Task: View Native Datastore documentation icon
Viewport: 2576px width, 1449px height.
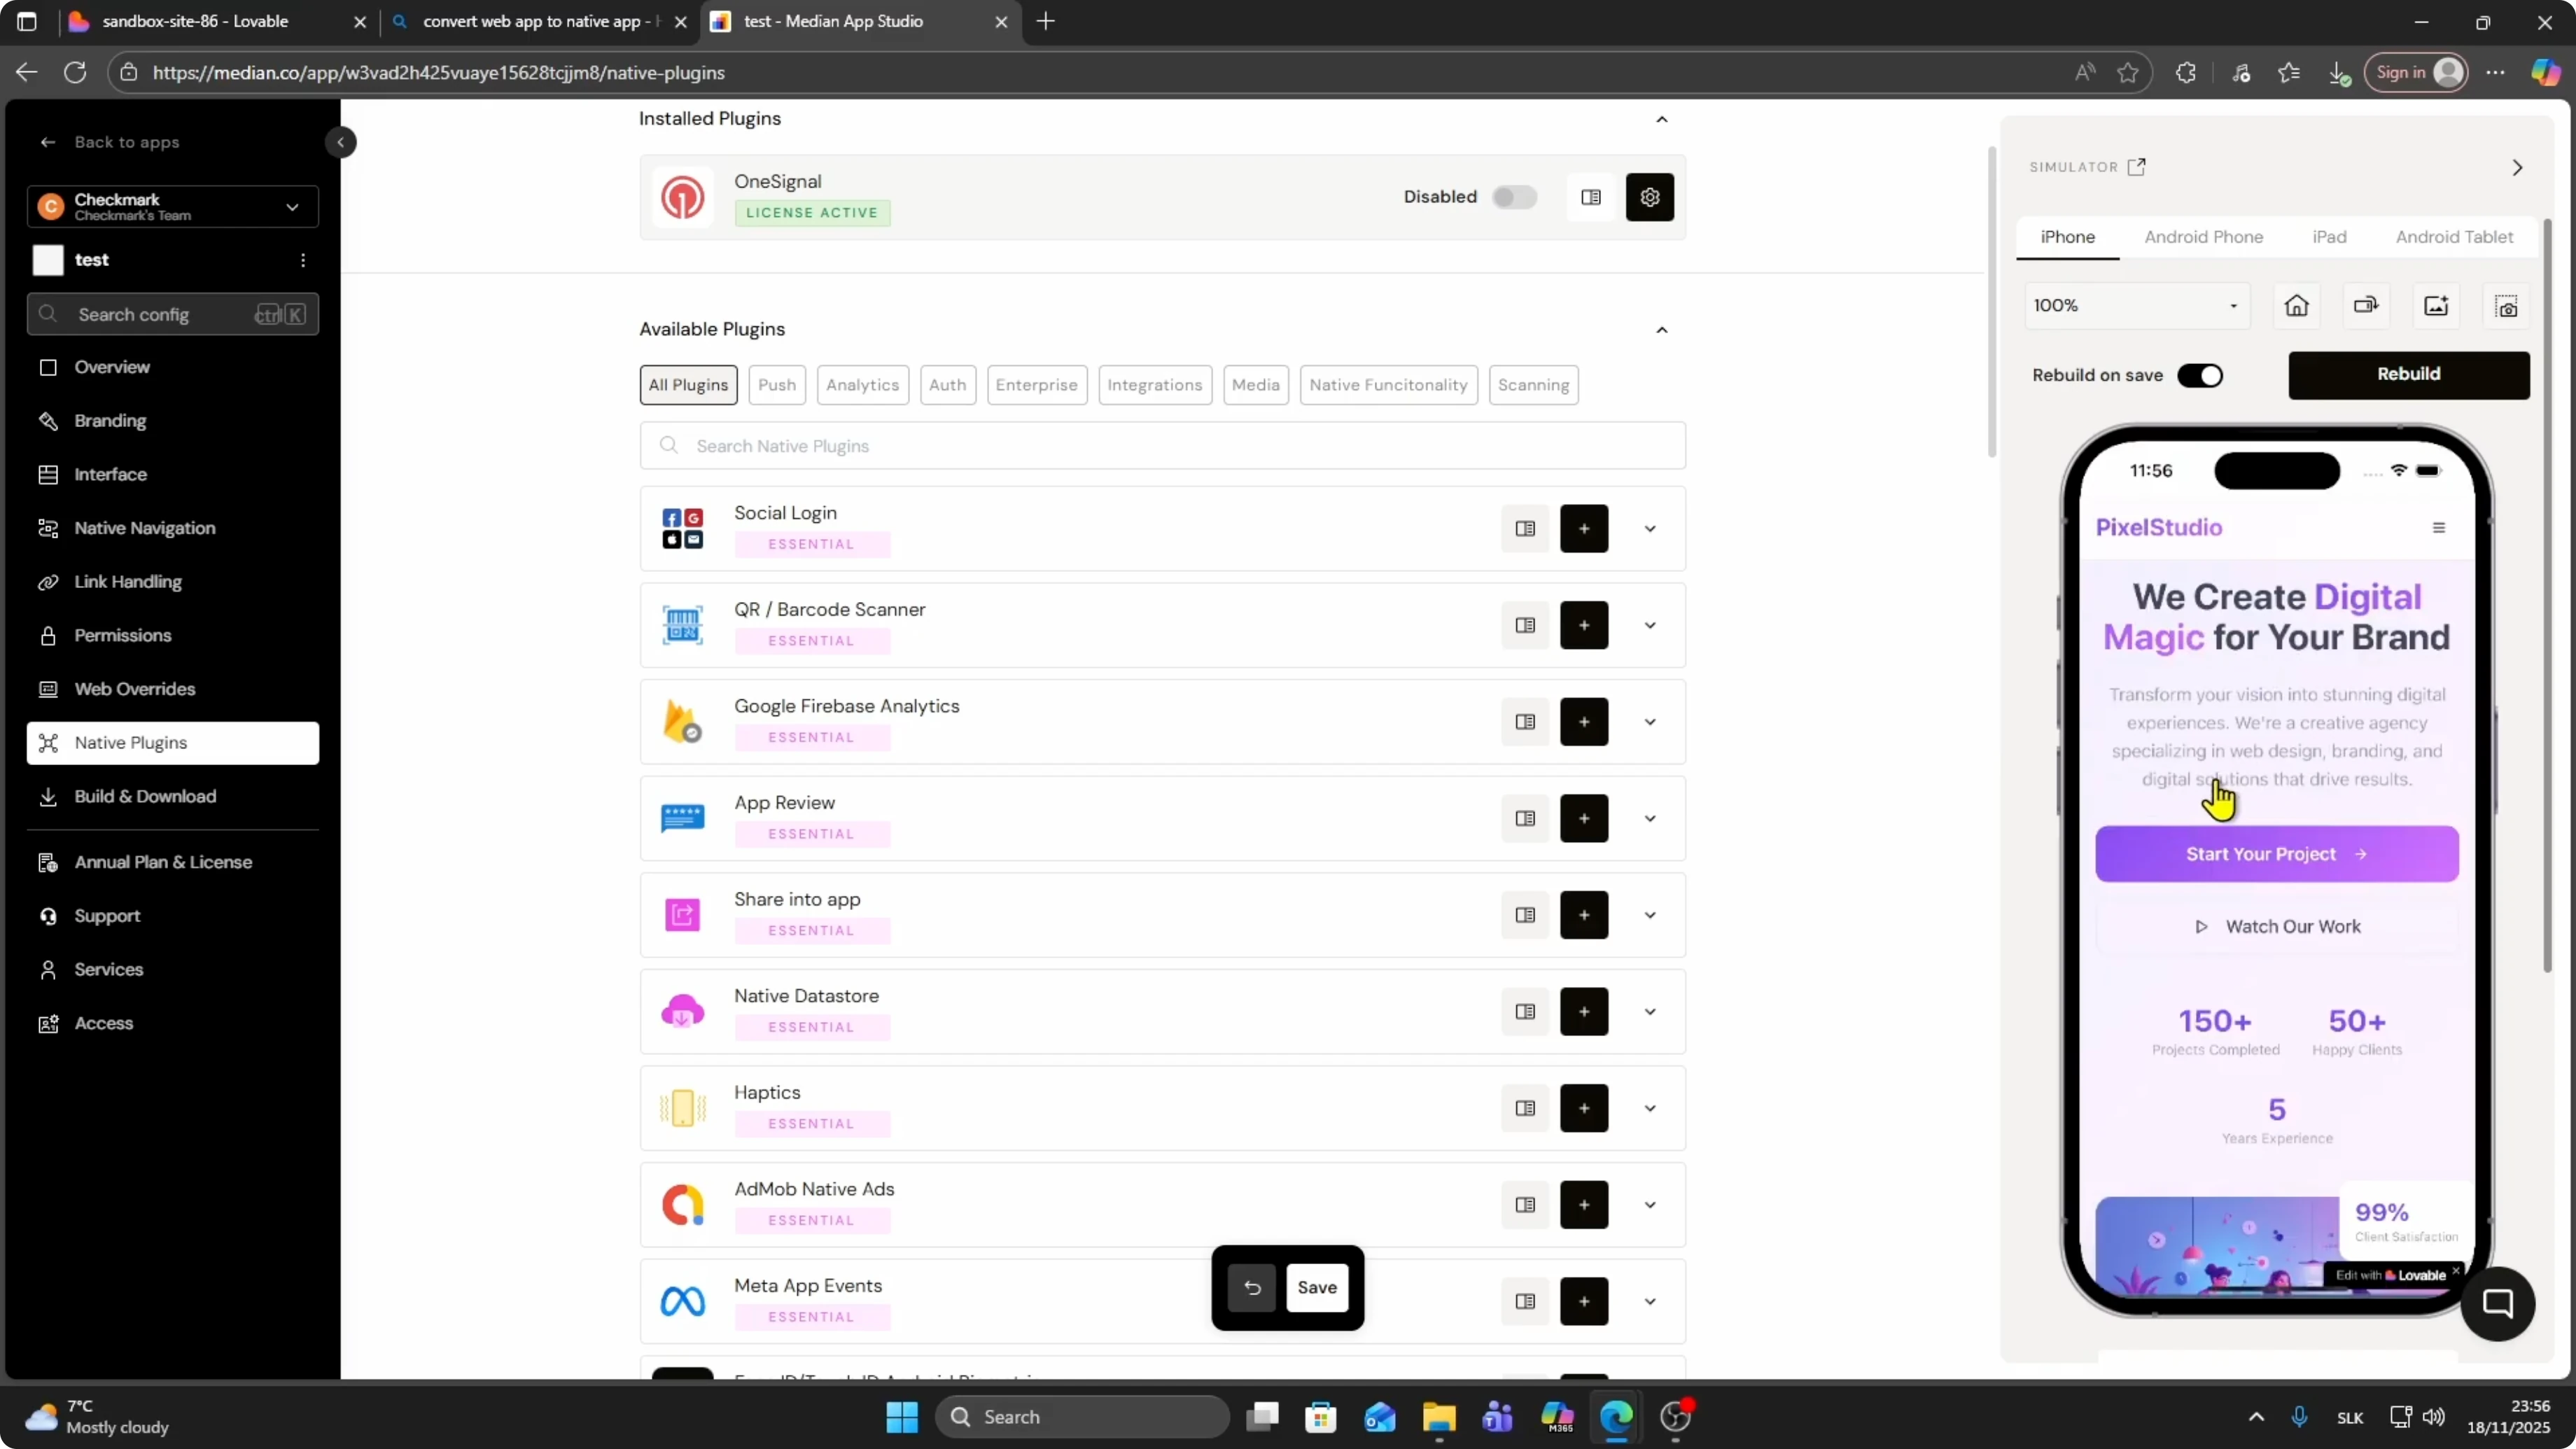Action: pyautogui.click(x=1525, y=1011)
